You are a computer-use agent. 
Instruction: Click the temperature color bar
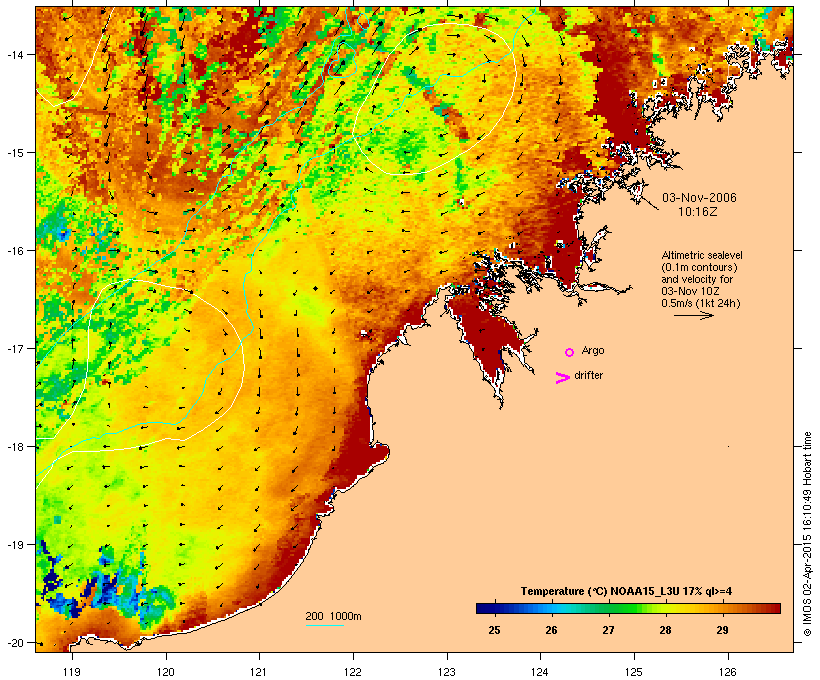pyautogui.click(x=628, y=608)
